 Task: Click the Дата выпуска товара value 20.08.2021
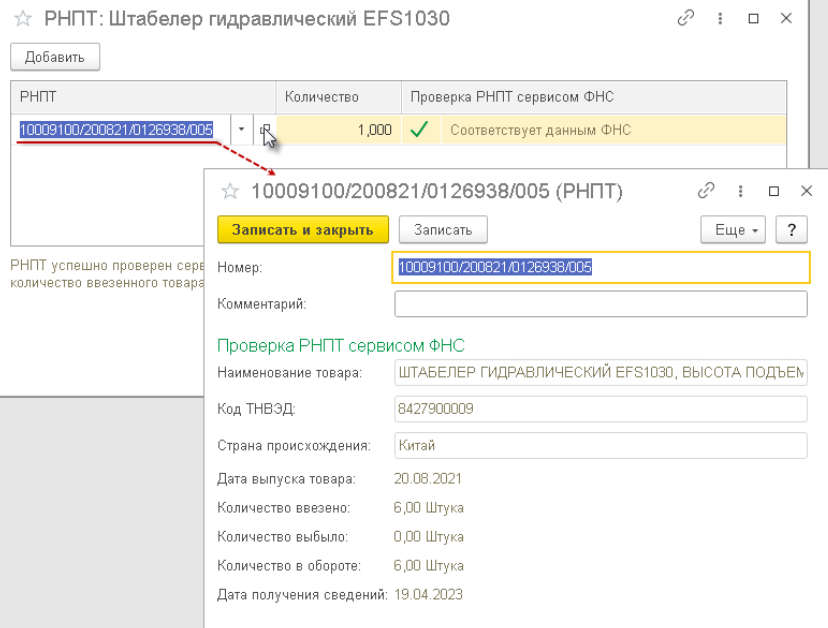pos(428,479)
